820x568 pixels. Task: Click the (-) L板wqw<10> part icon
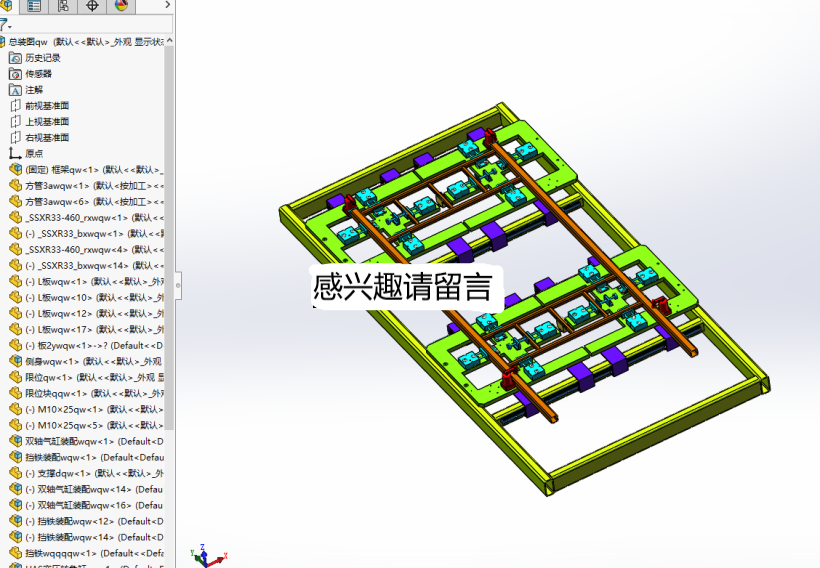click(15, 297)
